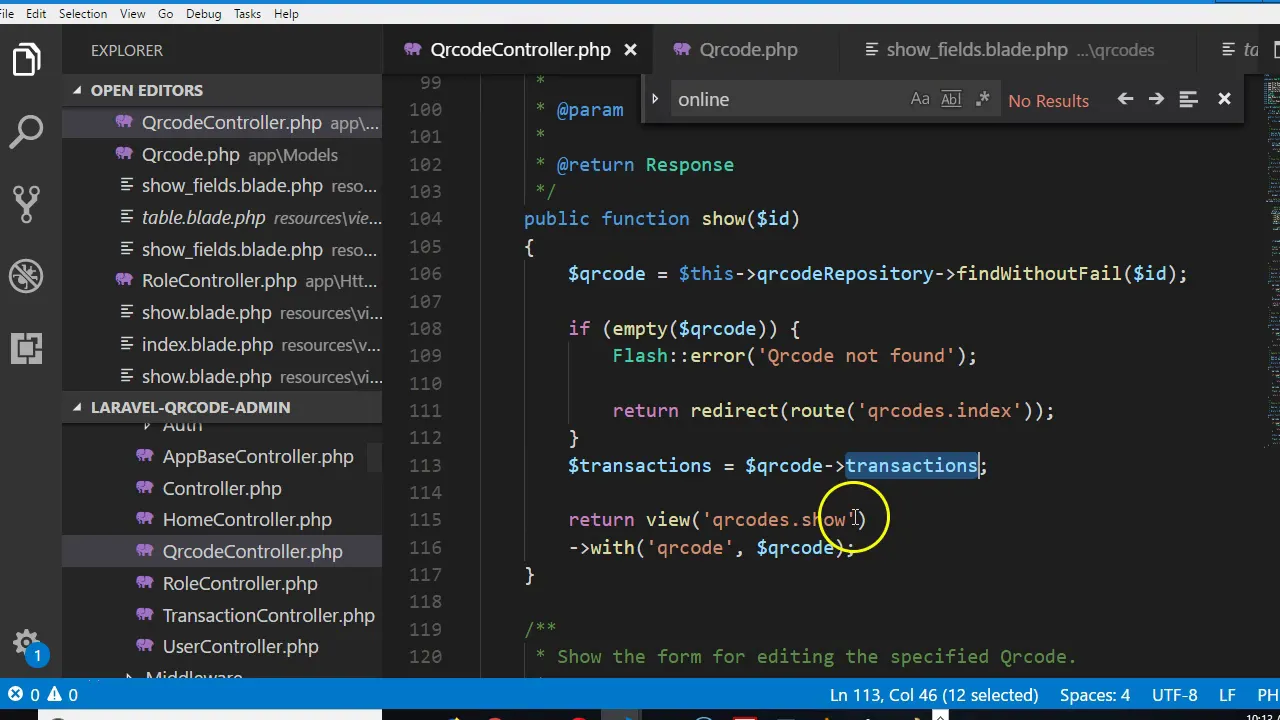1280x720 pixels.
Task: Open the Source Control view
Action: [27, 203]
